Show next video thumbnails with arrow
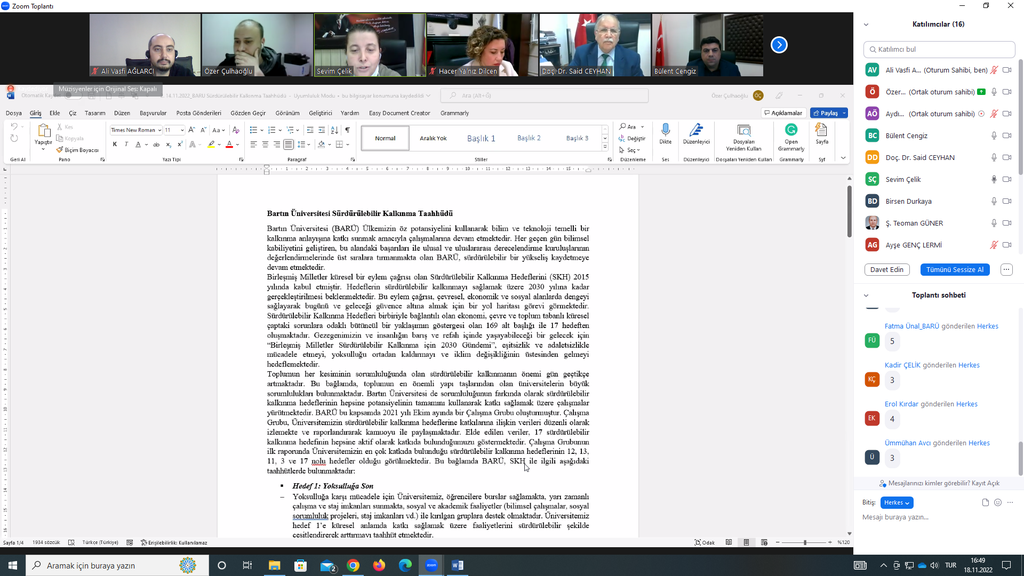This screenshot has width=1024, height=576. [779, 44]
